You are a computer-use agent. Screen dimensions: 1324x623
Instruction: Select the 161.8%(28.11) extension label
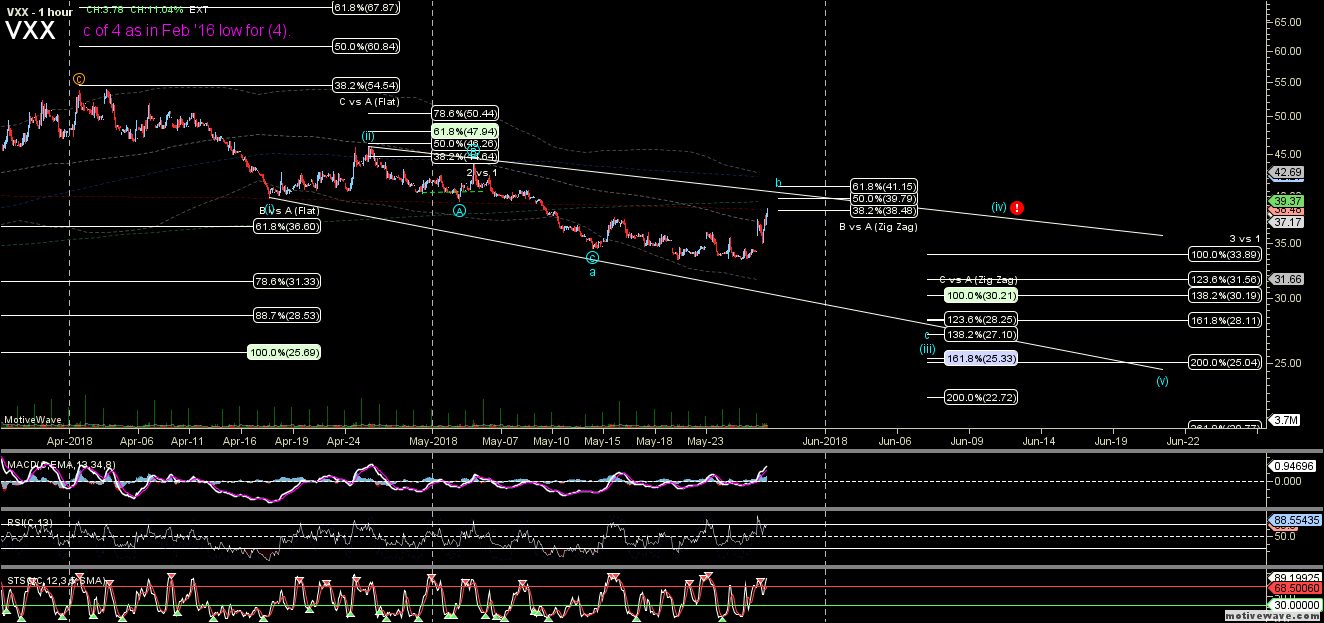tap(1224, 320)
